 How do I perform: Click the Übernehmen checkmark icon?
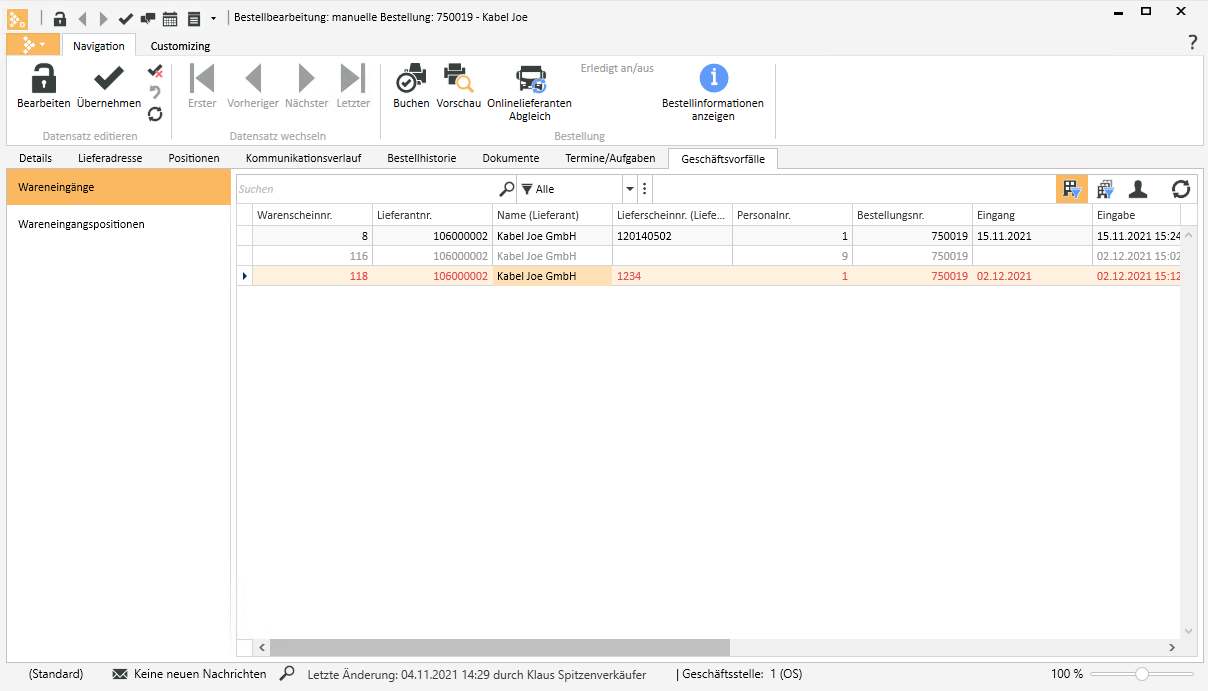(108, 80)
